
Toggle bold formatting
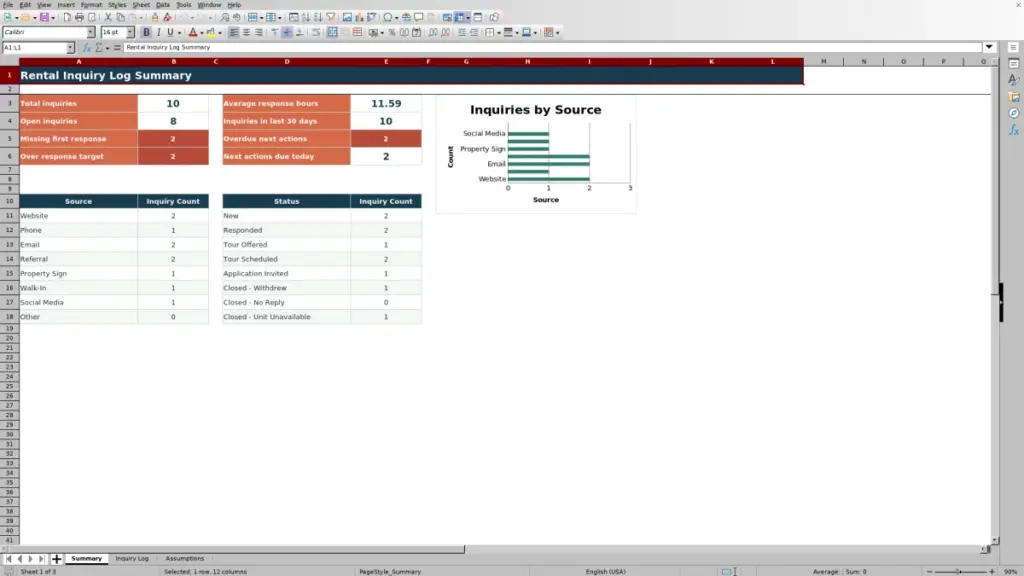click(x=146, y=33)
